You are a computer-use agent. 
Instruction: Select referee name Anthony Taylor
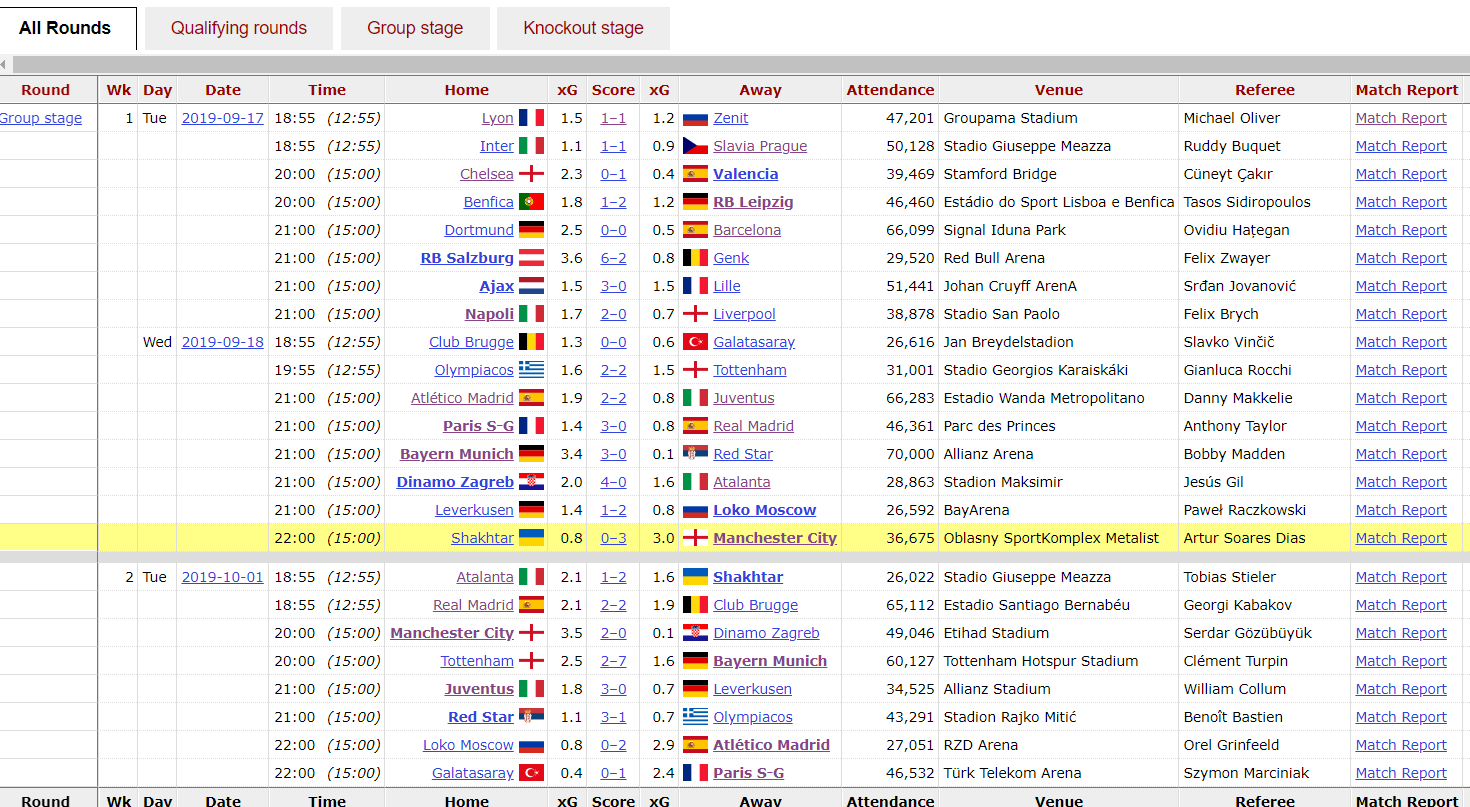(x=1235, y=426)
